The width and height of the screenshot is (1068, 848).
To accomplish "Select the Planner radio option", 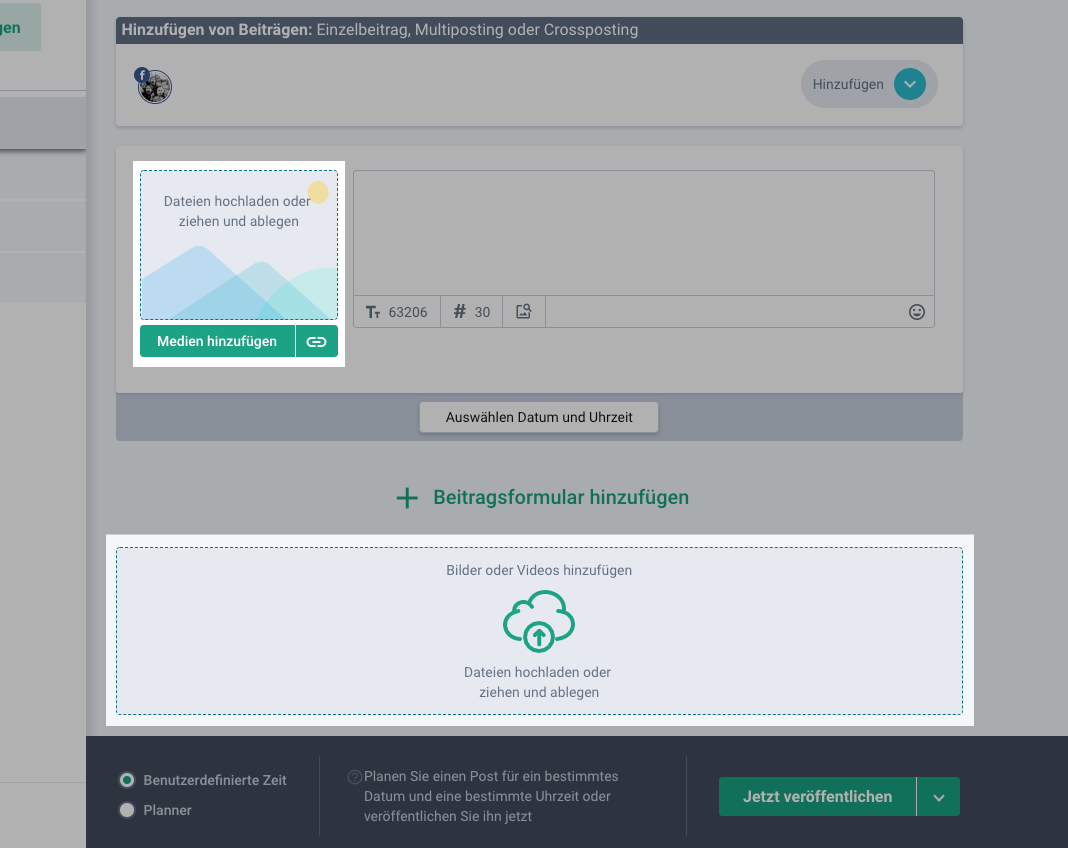I will click(x=127, y=810).
